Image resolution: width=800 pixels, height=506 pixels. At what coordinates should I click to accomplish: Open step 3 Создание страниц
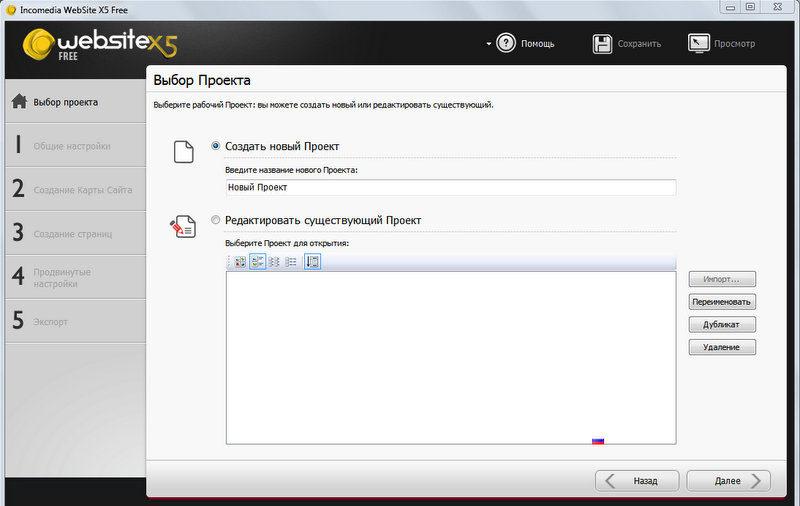[x=76, y=233]
